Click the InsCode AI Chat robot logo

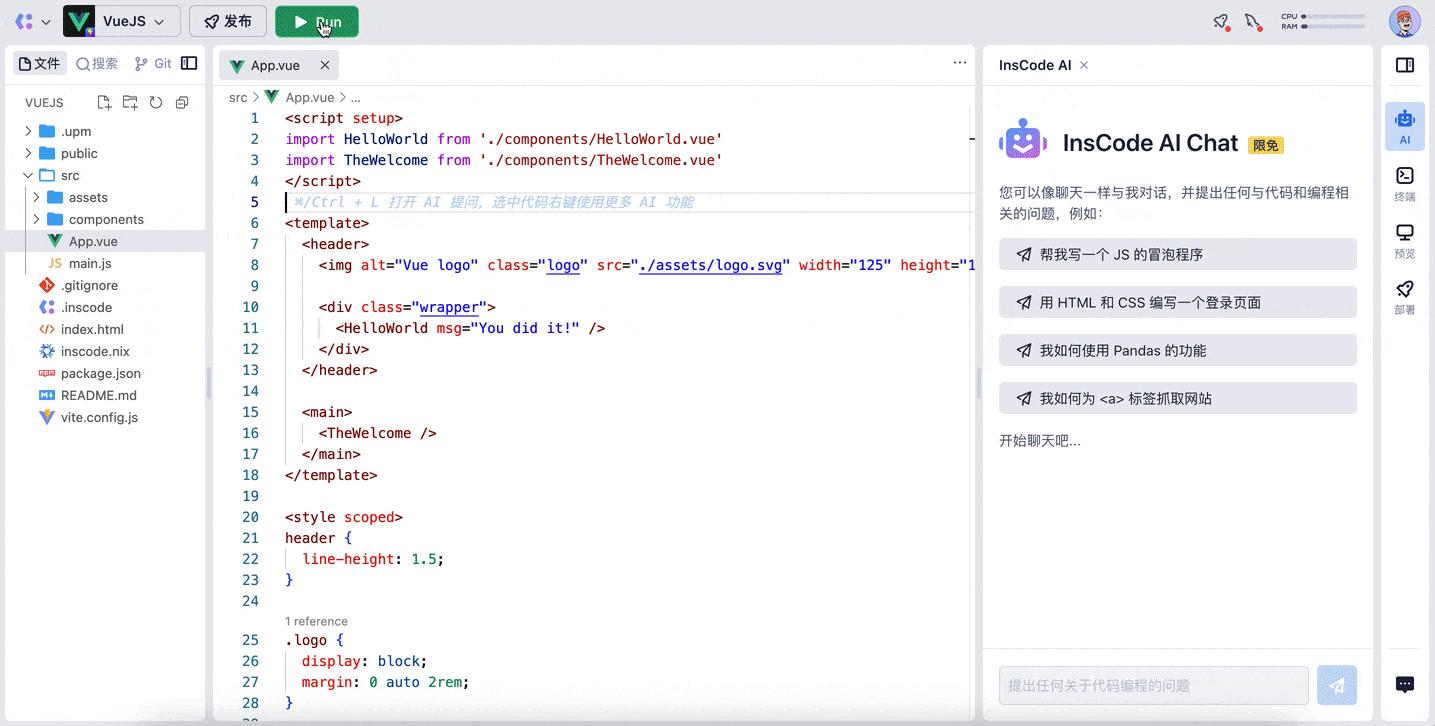1023,141
